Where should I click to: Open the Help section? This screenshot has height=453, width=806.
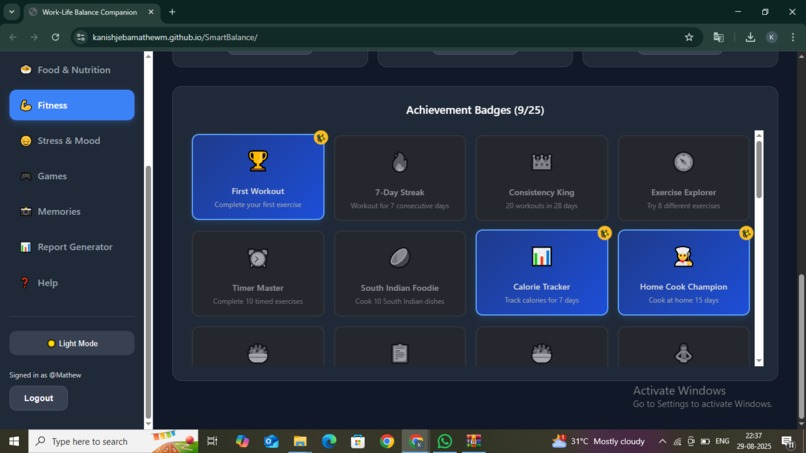(72, 282)
